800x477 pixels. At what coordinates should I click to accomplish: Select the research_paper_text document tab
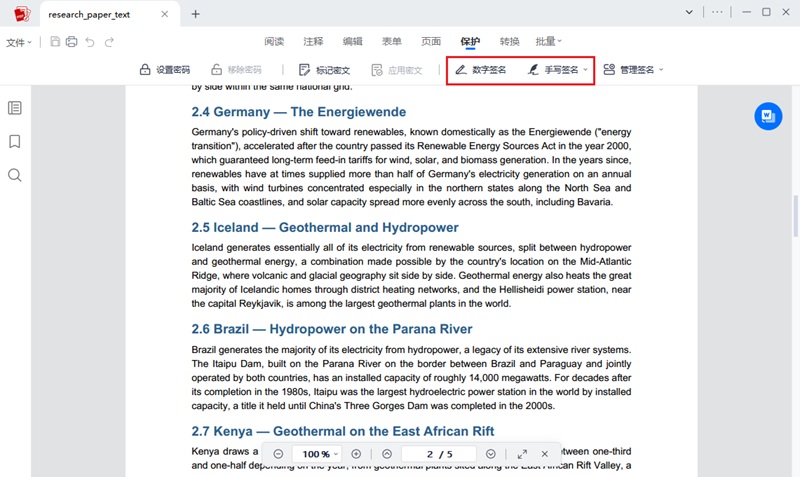110,14
